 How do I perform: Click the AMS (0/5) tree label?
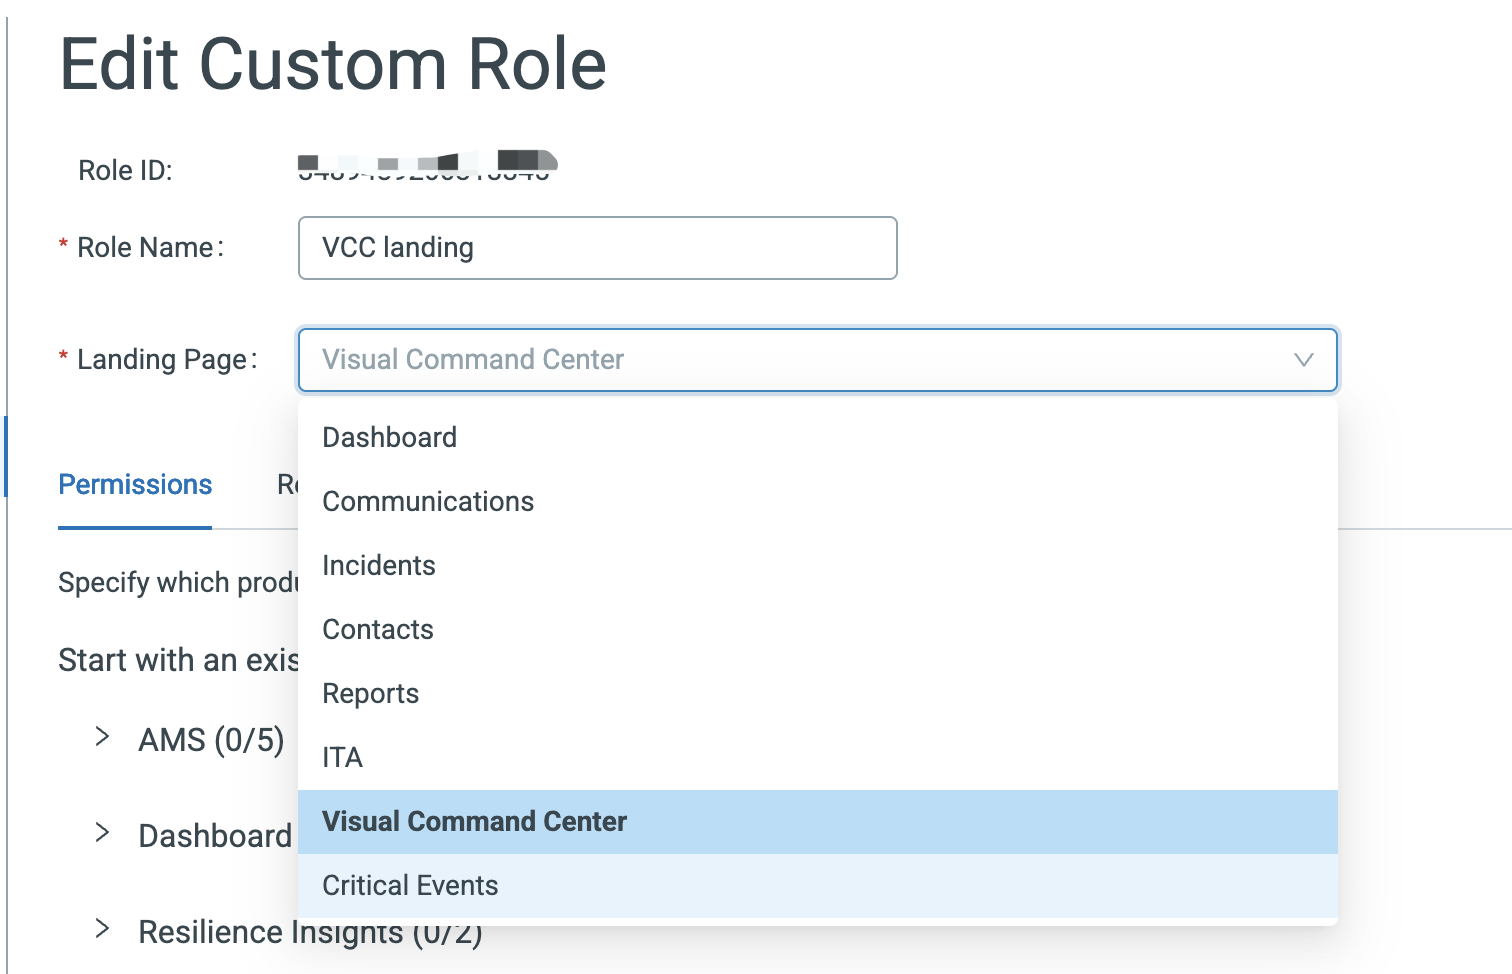point(211,740)
